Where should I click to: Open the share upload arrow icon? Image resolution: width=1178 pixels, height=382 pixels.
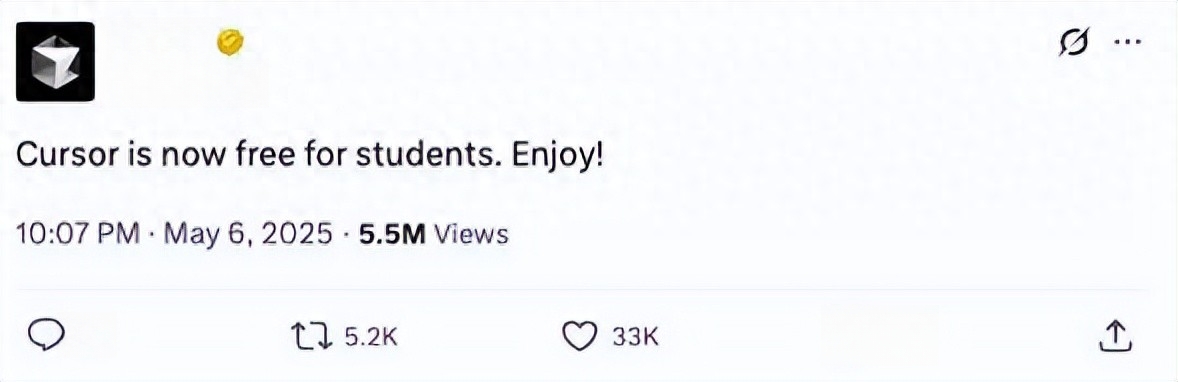(1115, 336)
